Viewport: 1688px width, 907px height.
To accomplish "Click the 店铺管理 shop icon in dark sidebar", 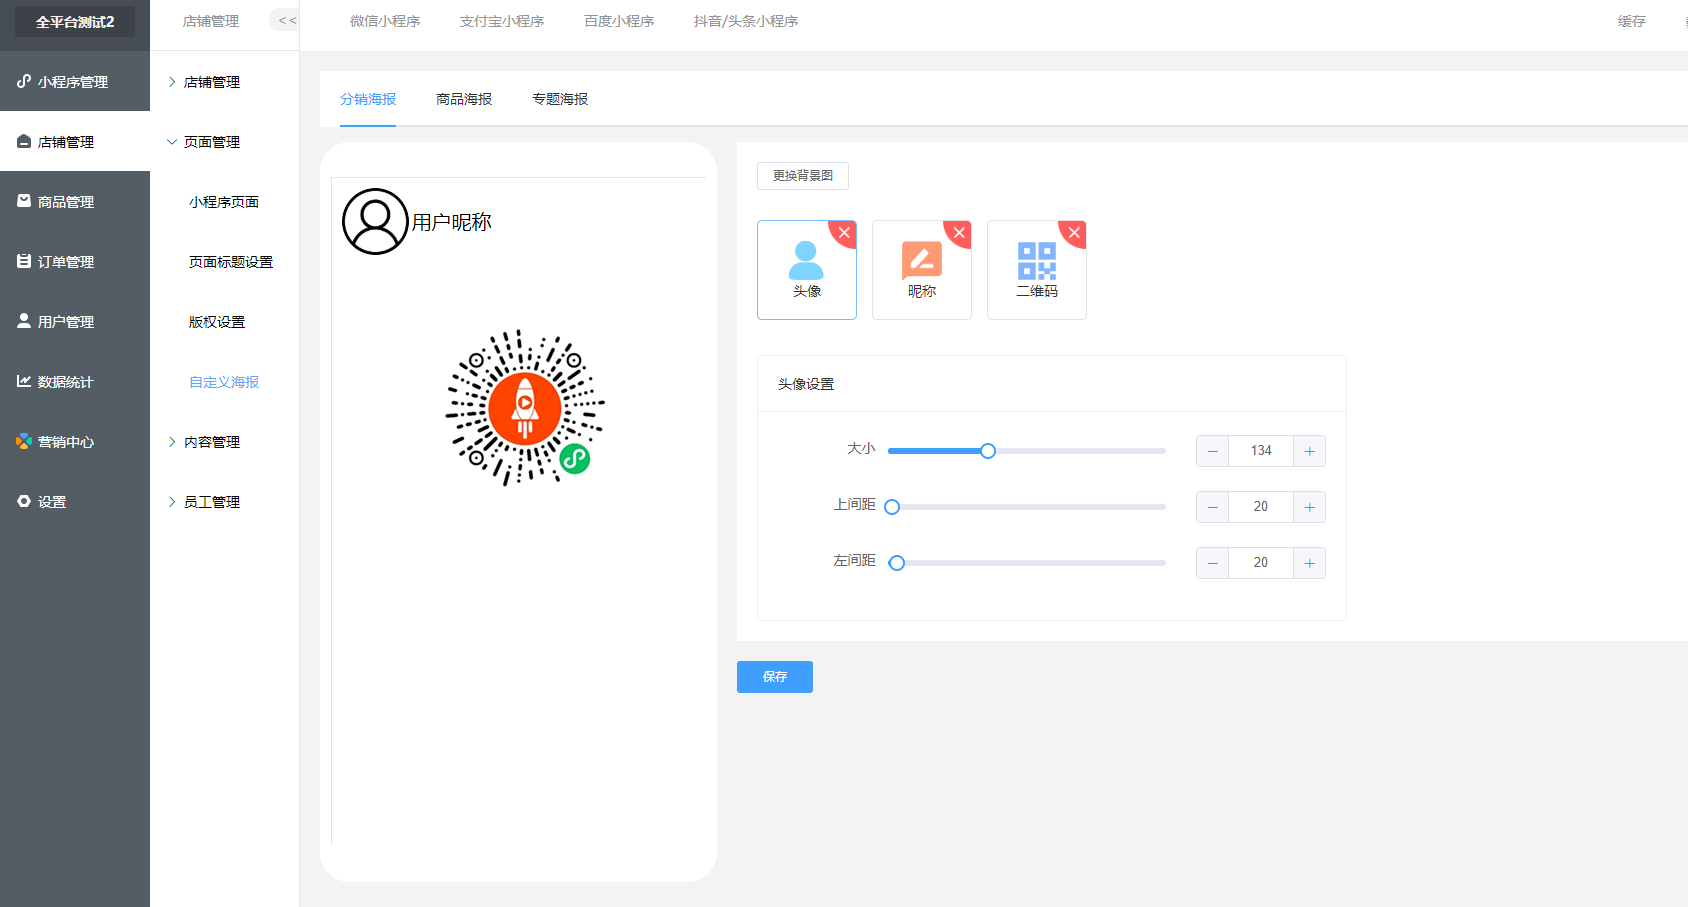I will click(x=24, y=141).
